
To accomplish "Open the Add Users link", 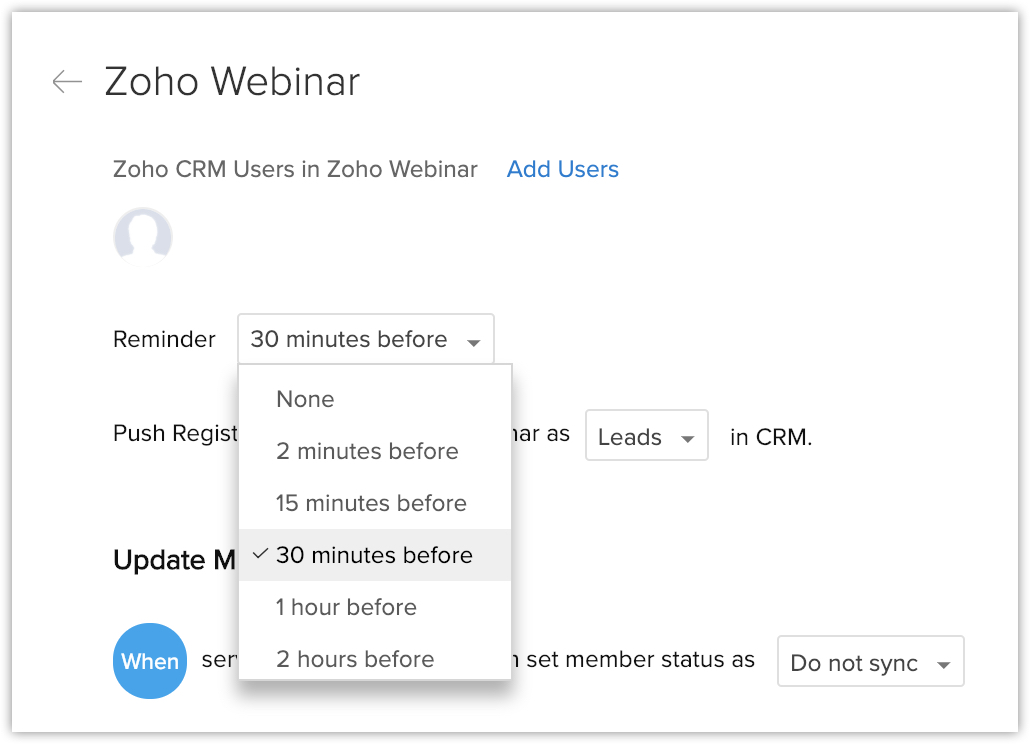I will tap(562, 170).
